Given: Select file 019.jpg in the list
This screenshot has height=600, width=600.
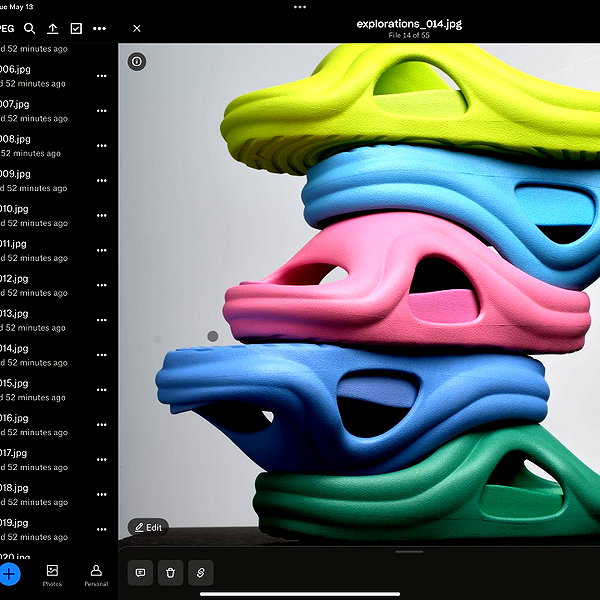Looking at the screenshot, I should click(59, 529).
